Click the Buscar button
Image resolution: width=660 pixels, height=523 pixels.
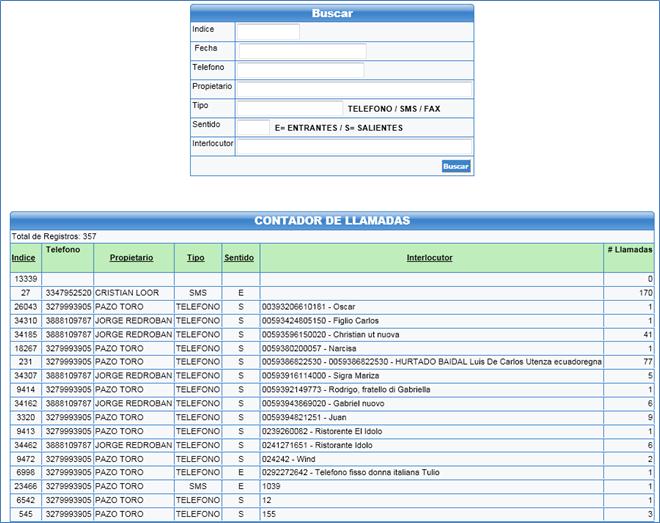(x=456, y=166)
